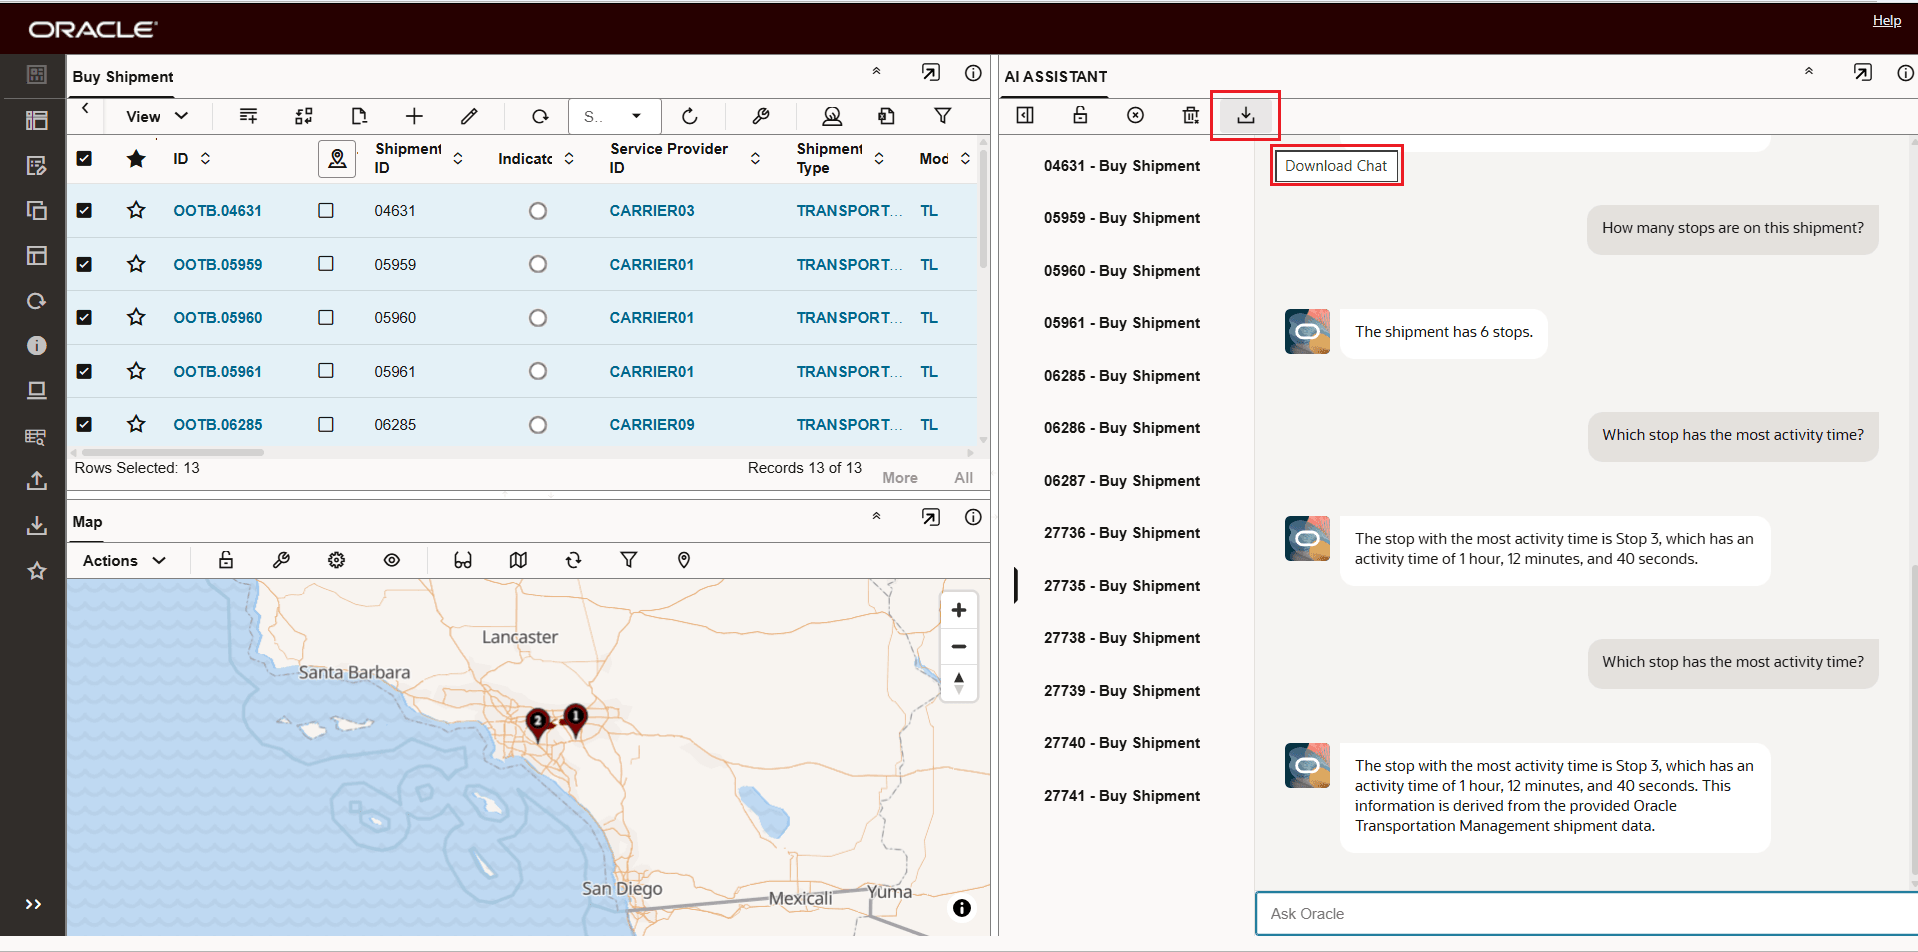Click the Ask Oracle input field
1918x952 pixels.
pyautogui.click(x=1586, y=914)
